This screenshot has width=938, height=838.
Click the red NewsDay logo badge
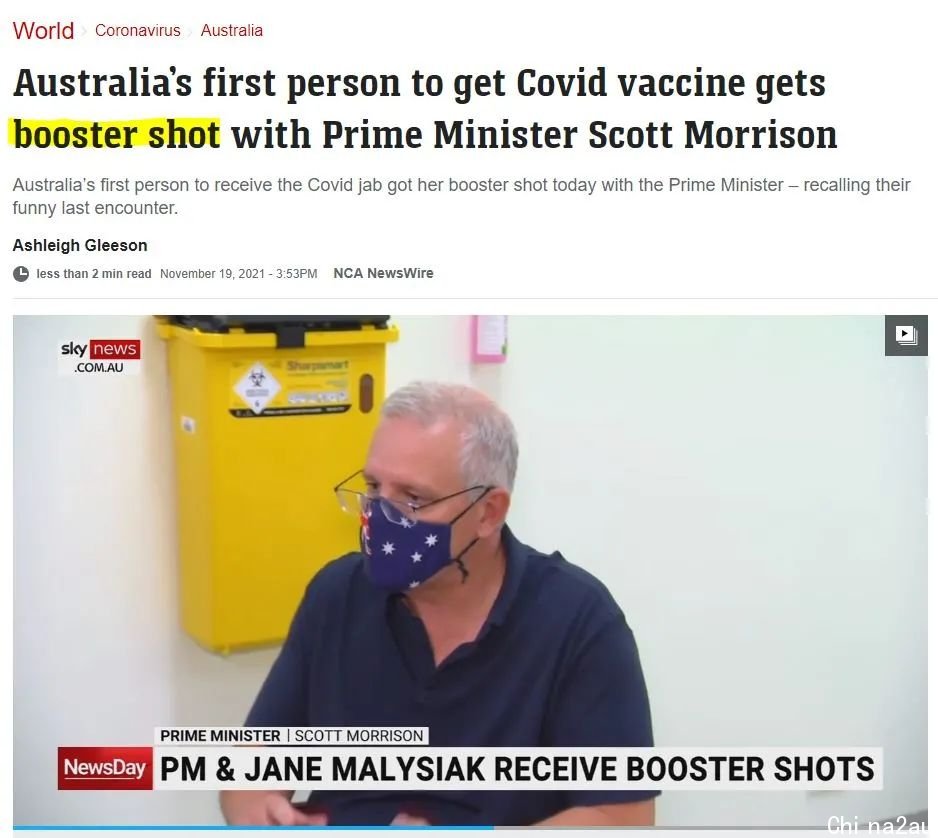[x=105, y=768]
